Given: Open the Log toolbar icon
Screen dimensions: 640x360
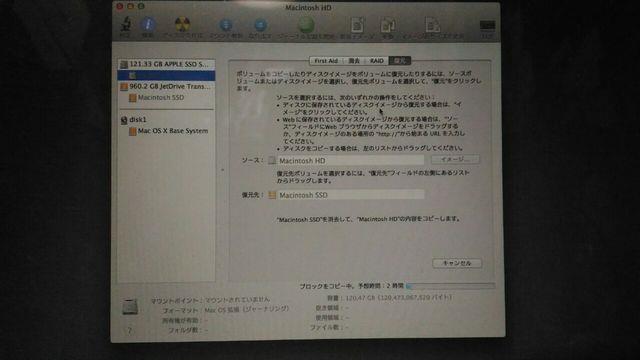Looking at the screenshot, I should click(x=487, y=25).
